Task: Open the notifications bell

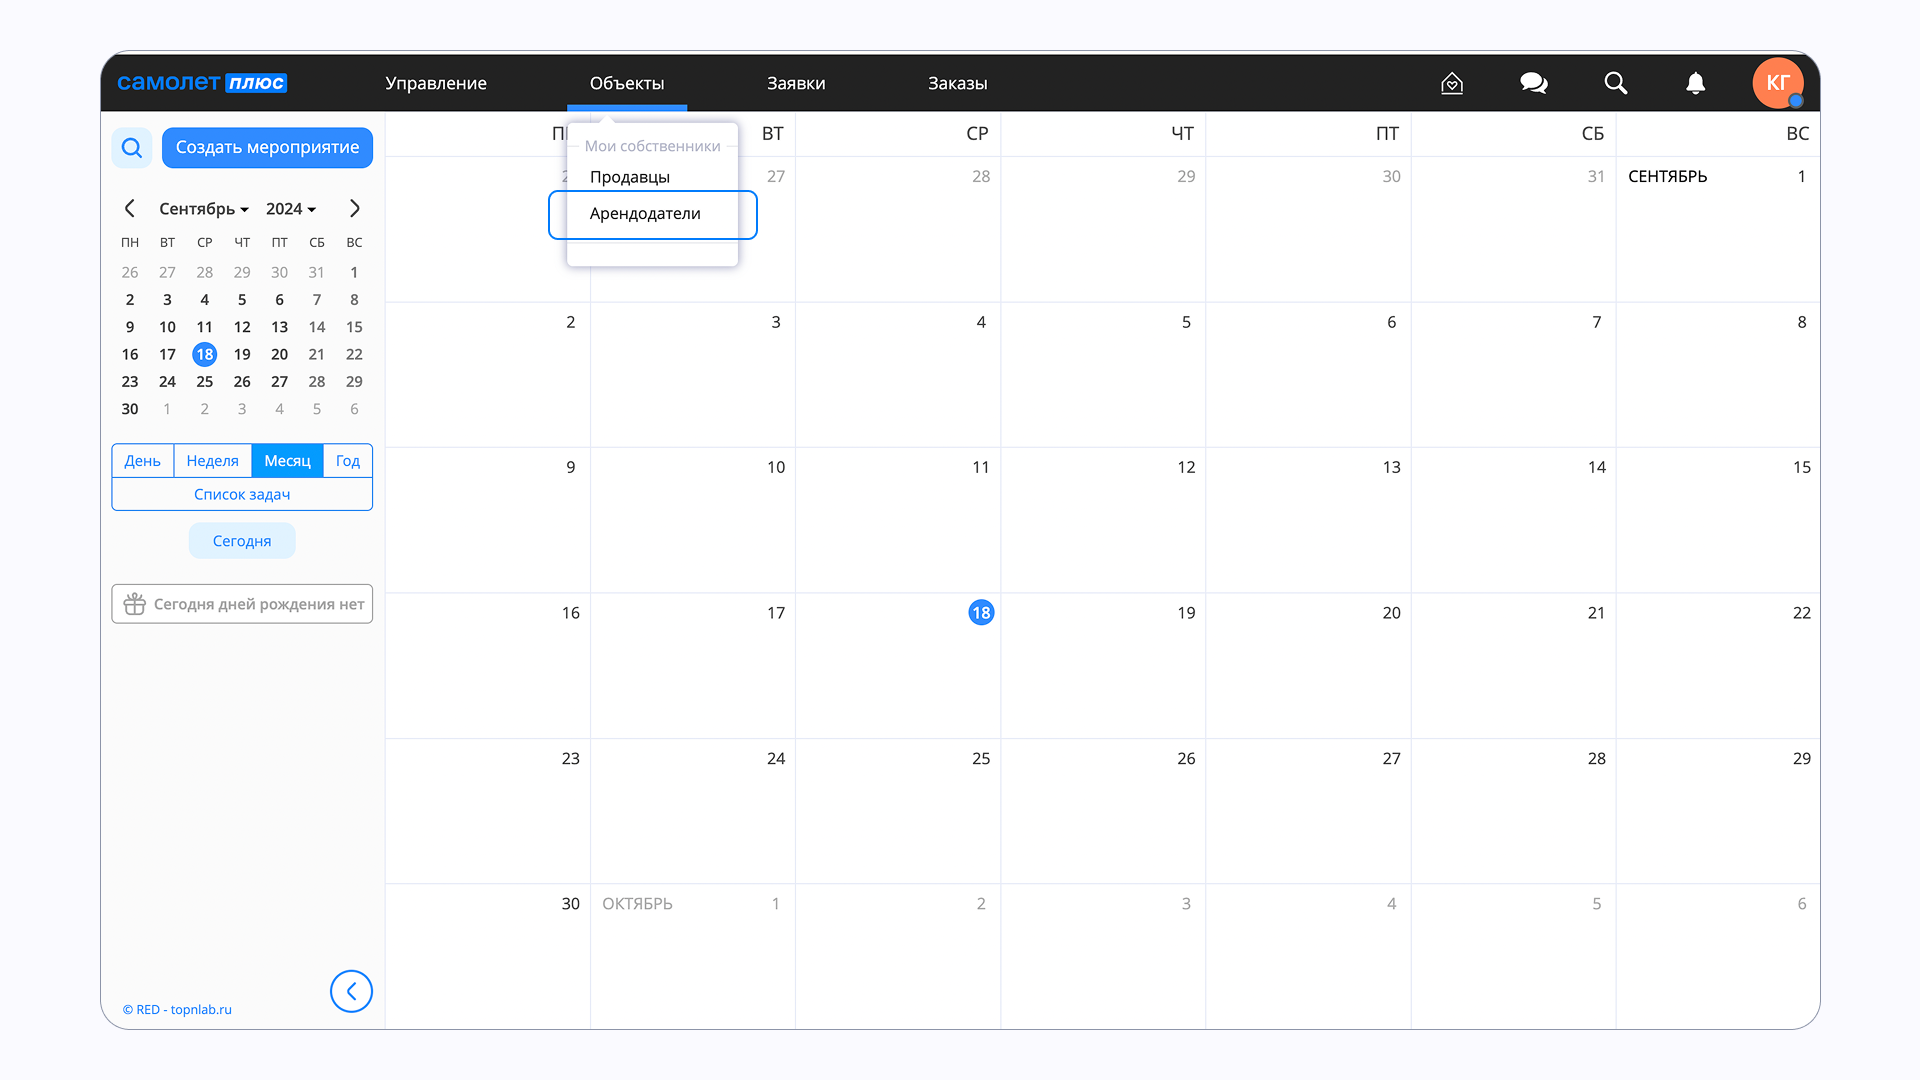Action: click(1695, 83)
